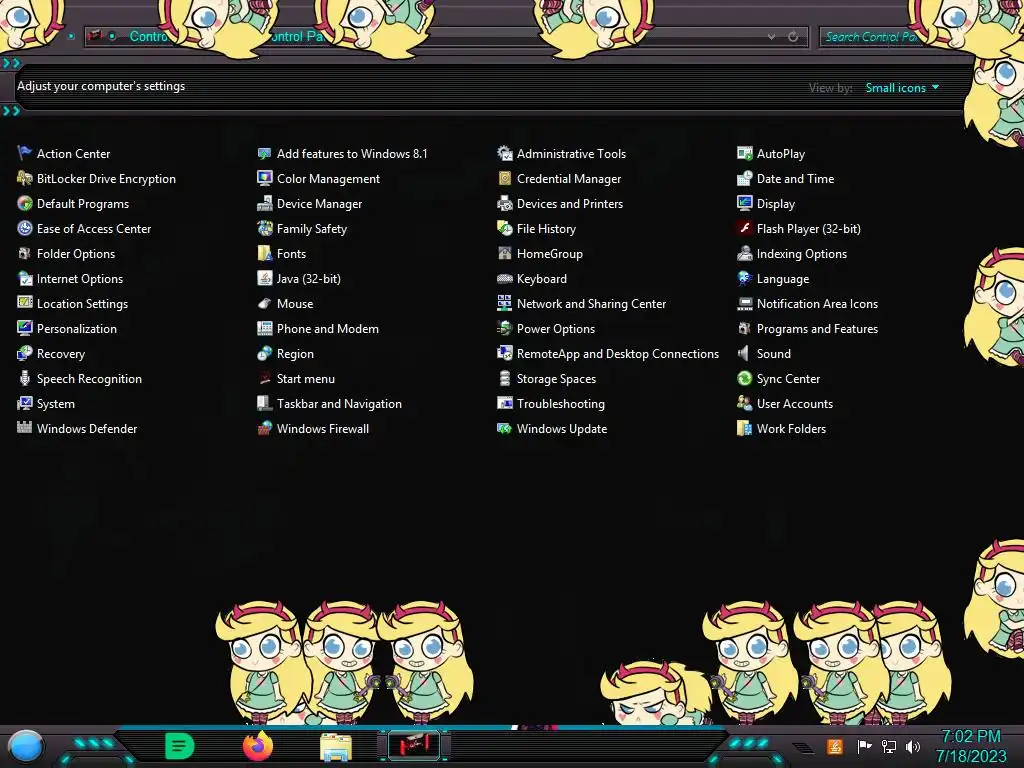Open Personalization link
This screenshot has width=1024, height=768.
tap(76, 328)
